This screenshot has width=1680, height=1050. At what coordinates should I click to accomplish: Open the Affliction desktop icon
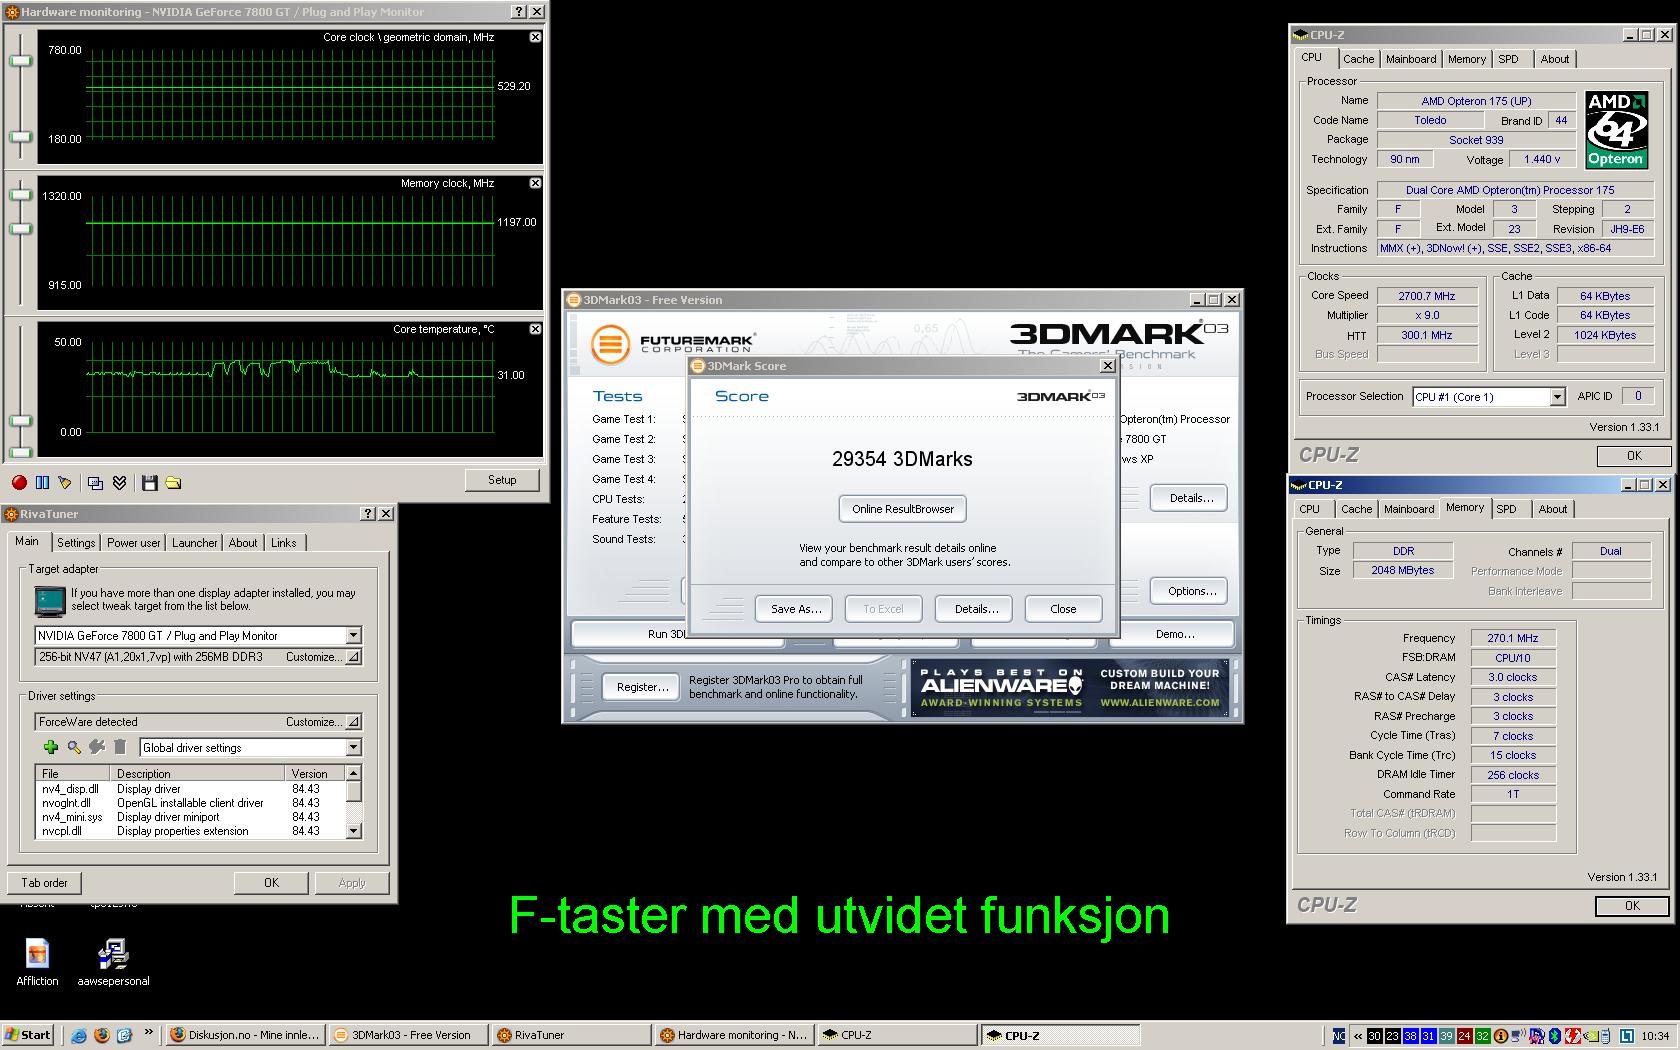tap(37, 962)
